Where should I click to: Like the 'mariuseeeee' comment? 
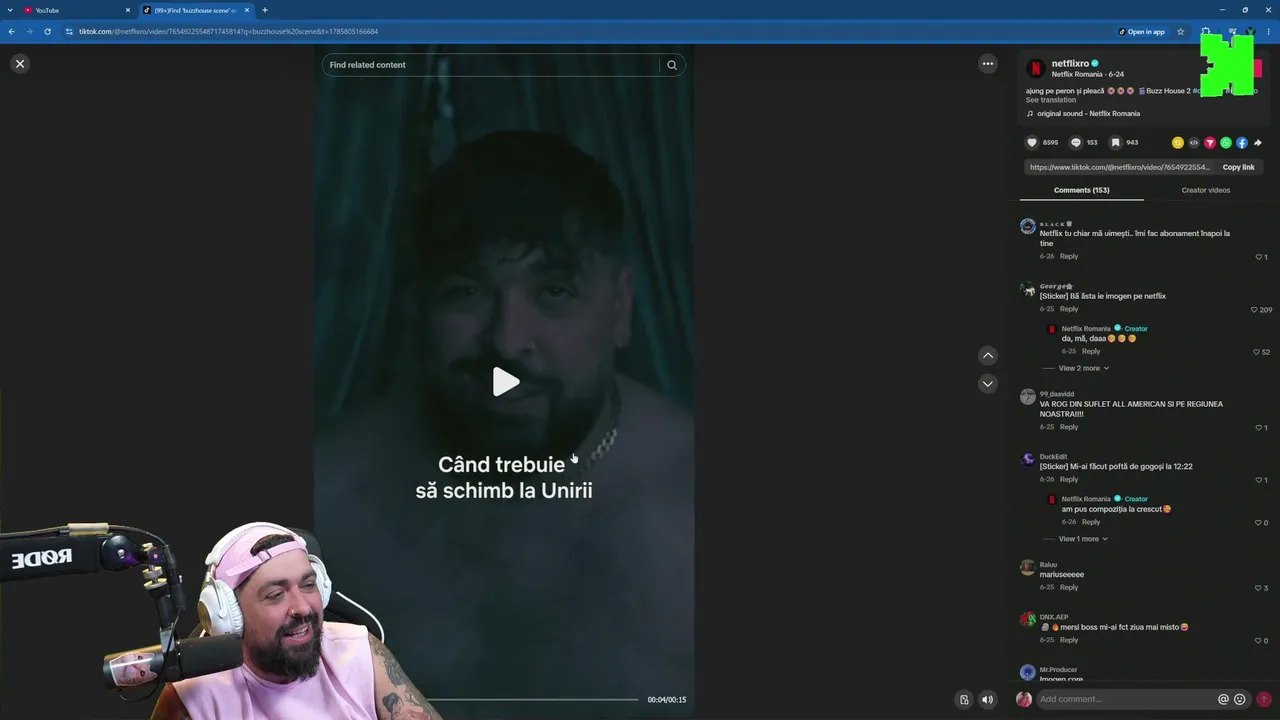click(x=1259, y=588)
